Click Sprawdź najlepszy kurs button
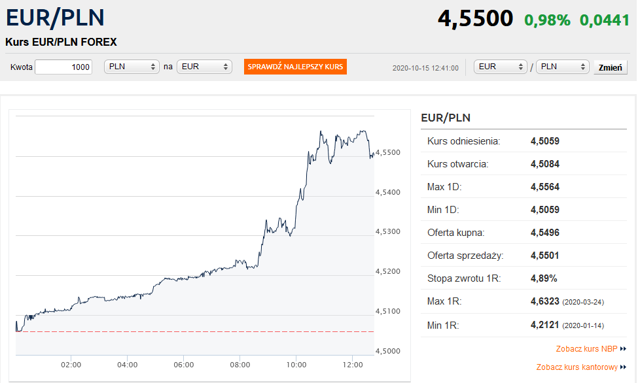 pyautogui.click(x=295, y=67)
